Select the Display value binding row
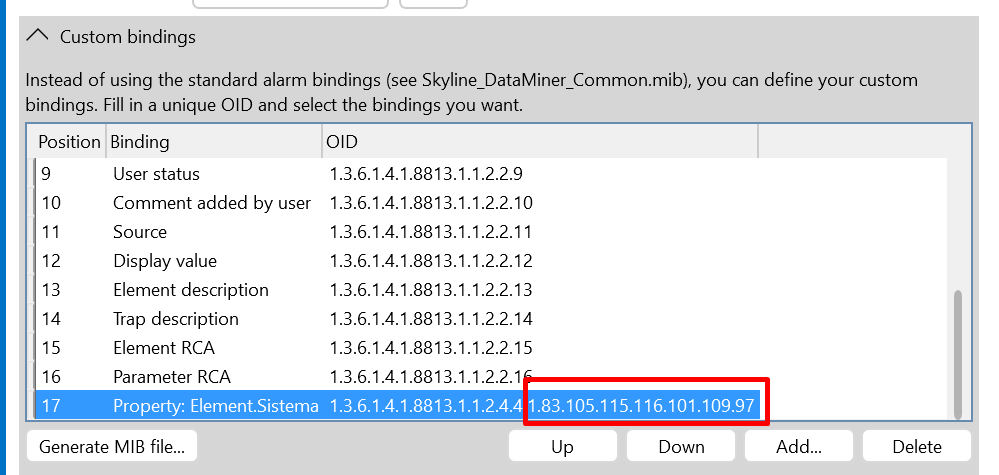The height and width of the screenshot is (475, 999). tap(491, 261)
